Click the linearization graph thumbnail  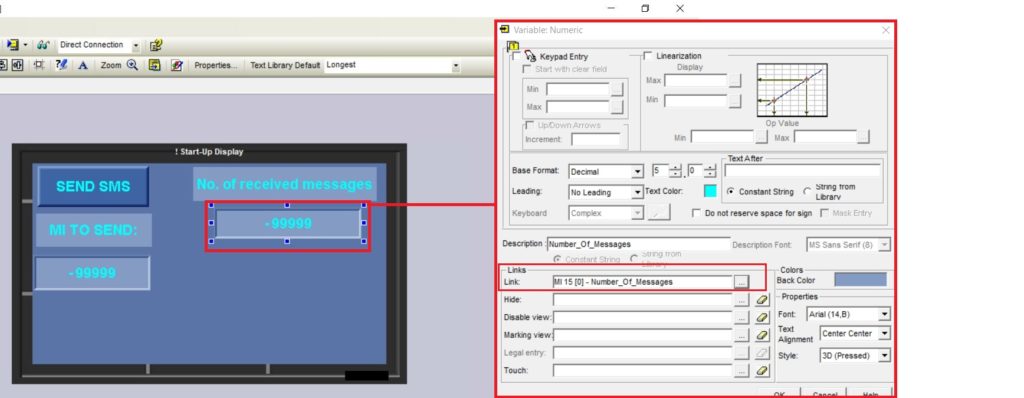(x=792, y=90)
